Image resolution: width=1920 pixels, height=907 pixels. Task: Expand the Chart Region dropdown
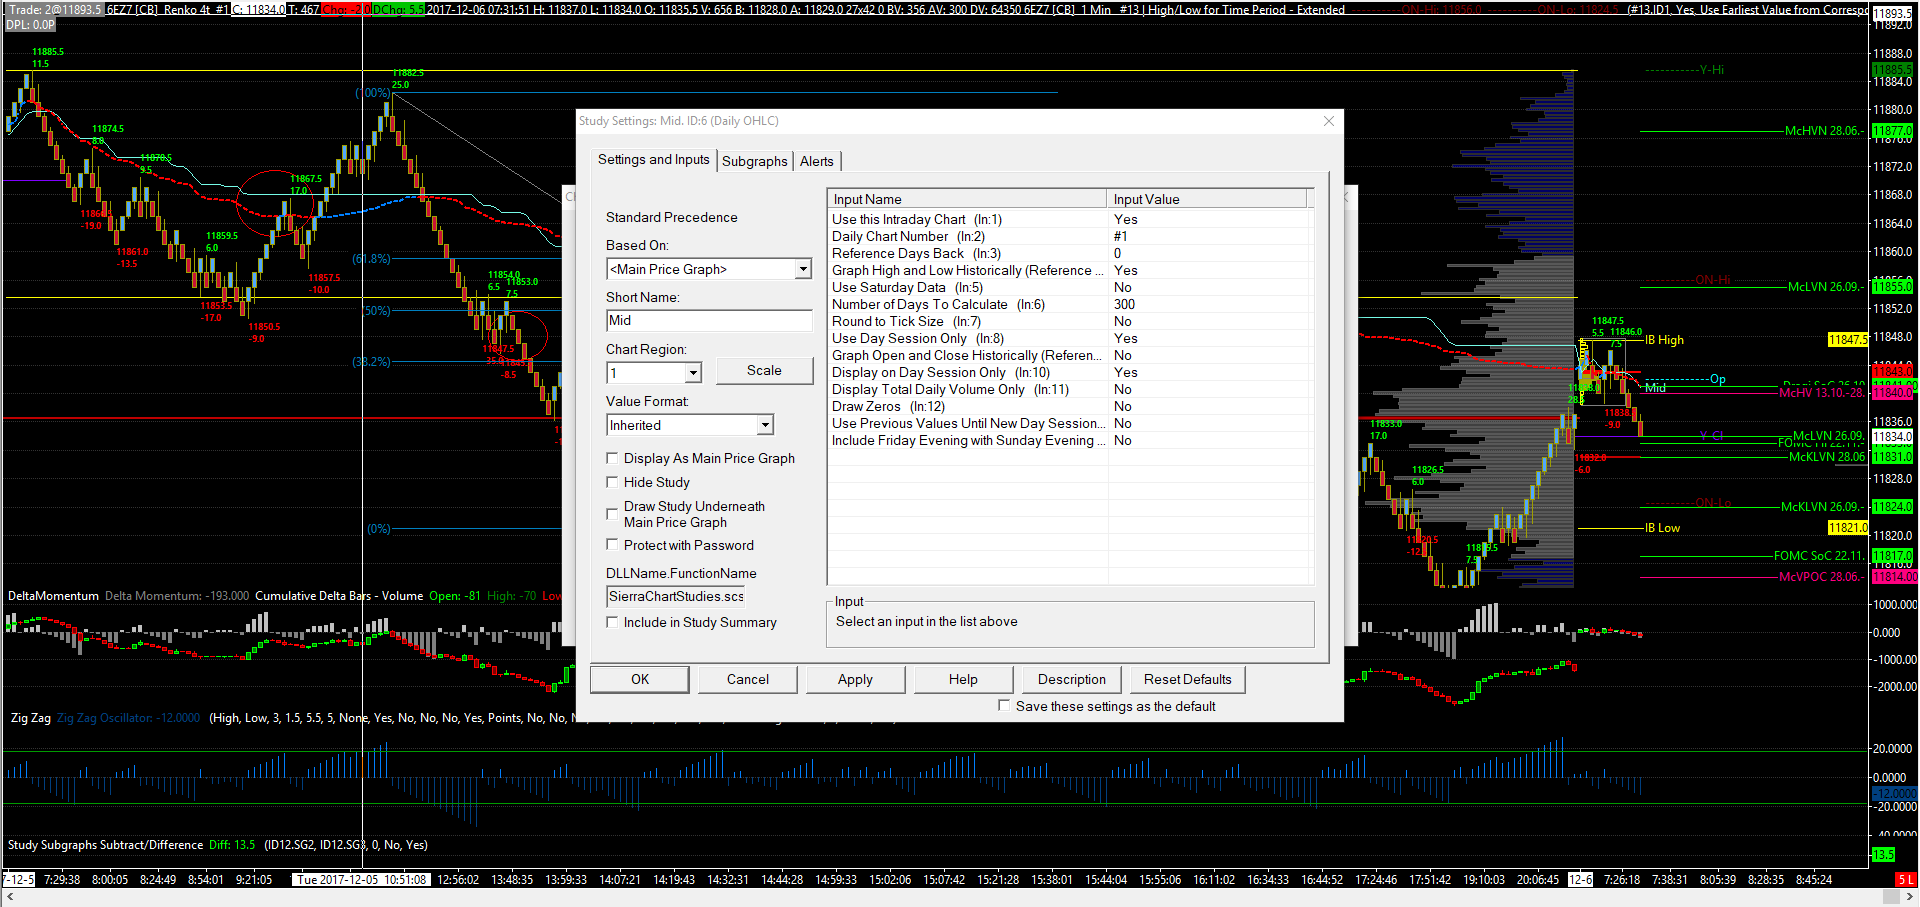693,373
